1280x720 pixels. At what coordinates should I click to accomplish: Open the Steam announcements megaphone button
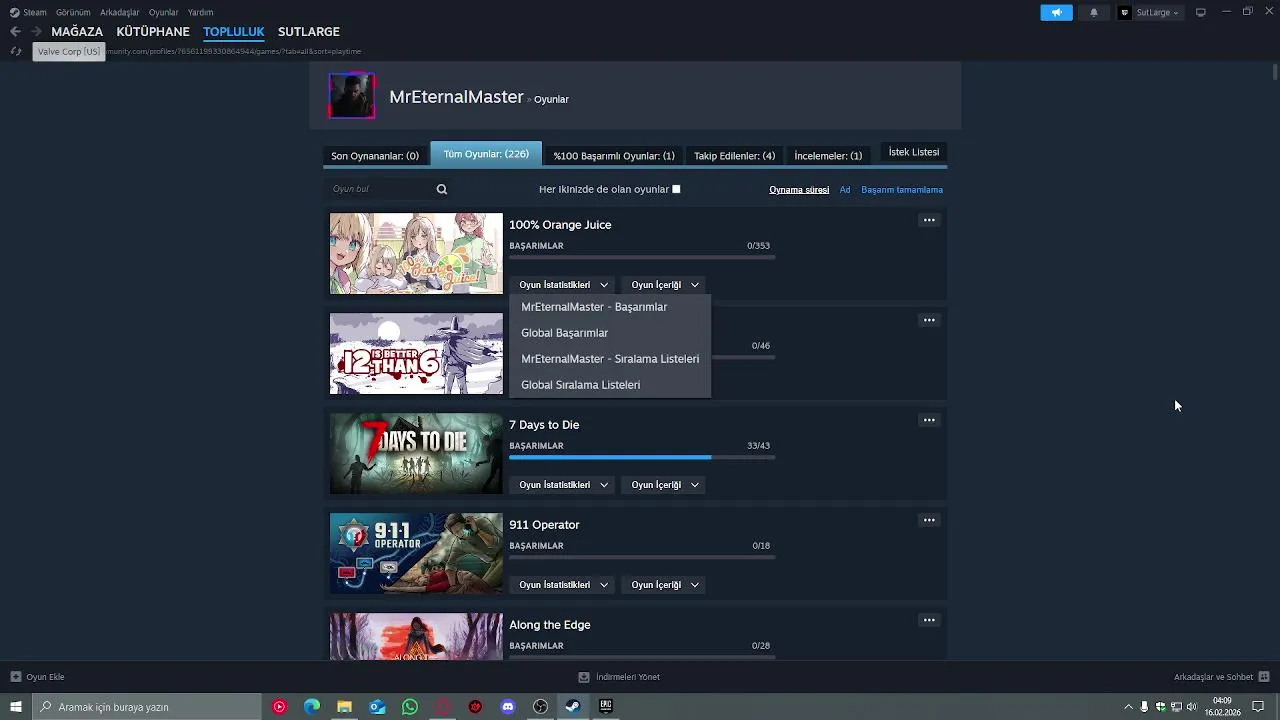(x=1056, y=12)
